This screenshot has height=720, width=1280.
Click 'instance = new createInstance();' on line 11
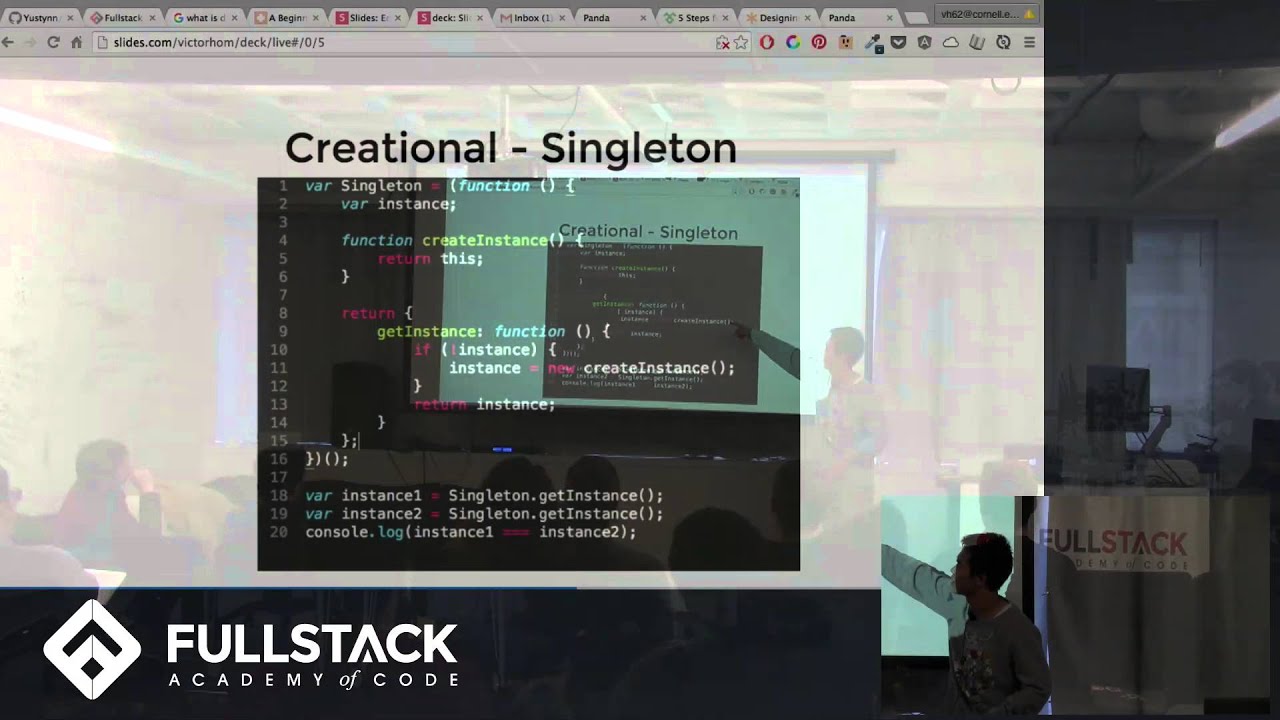(x=592, y=368)
